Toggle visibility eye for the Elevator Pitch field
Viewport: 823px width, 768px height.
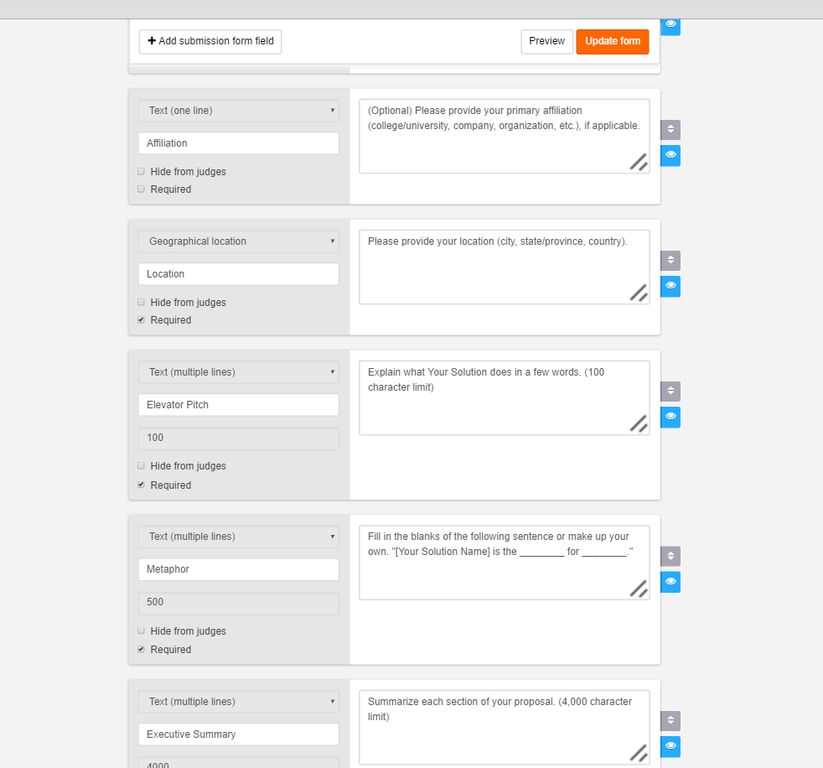tap(670, 417)
